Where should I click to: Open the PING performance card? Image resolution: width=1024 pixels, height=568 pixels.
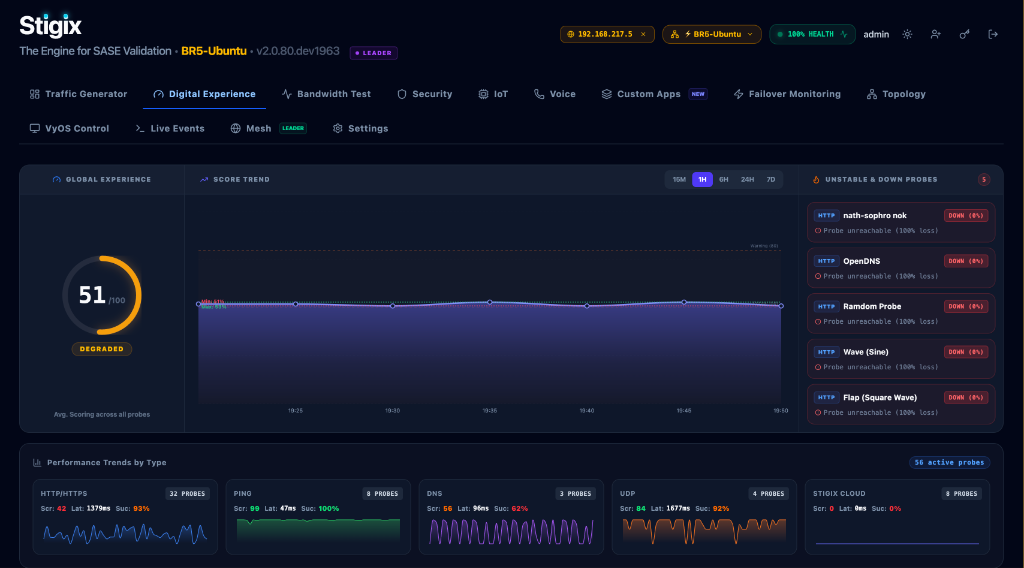(x=318, y=517)
